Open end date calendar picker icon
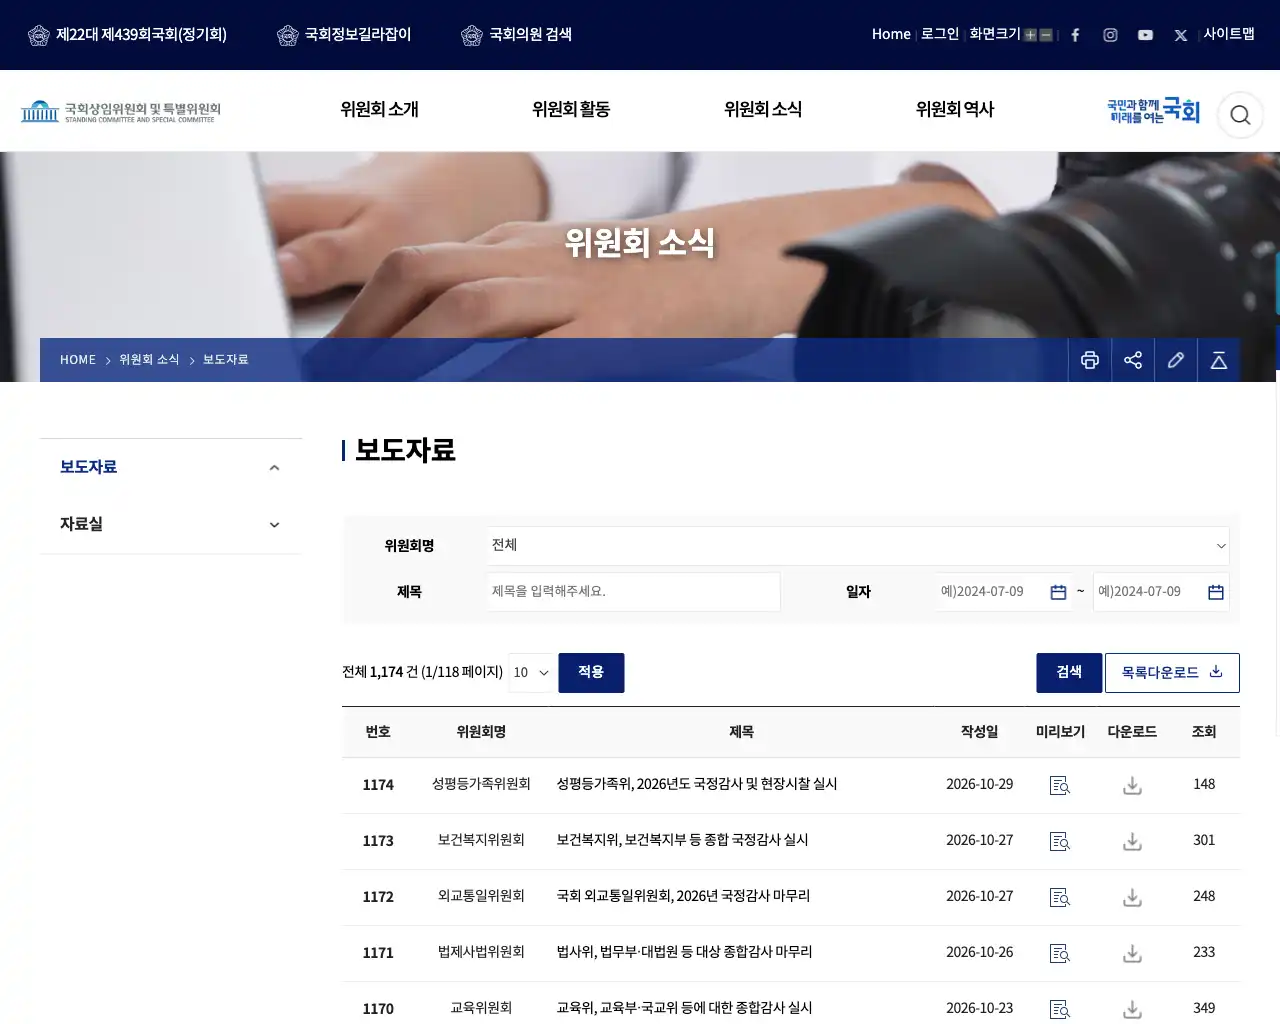Viewport: 1280px width, 1024px height. [1216, 592]
